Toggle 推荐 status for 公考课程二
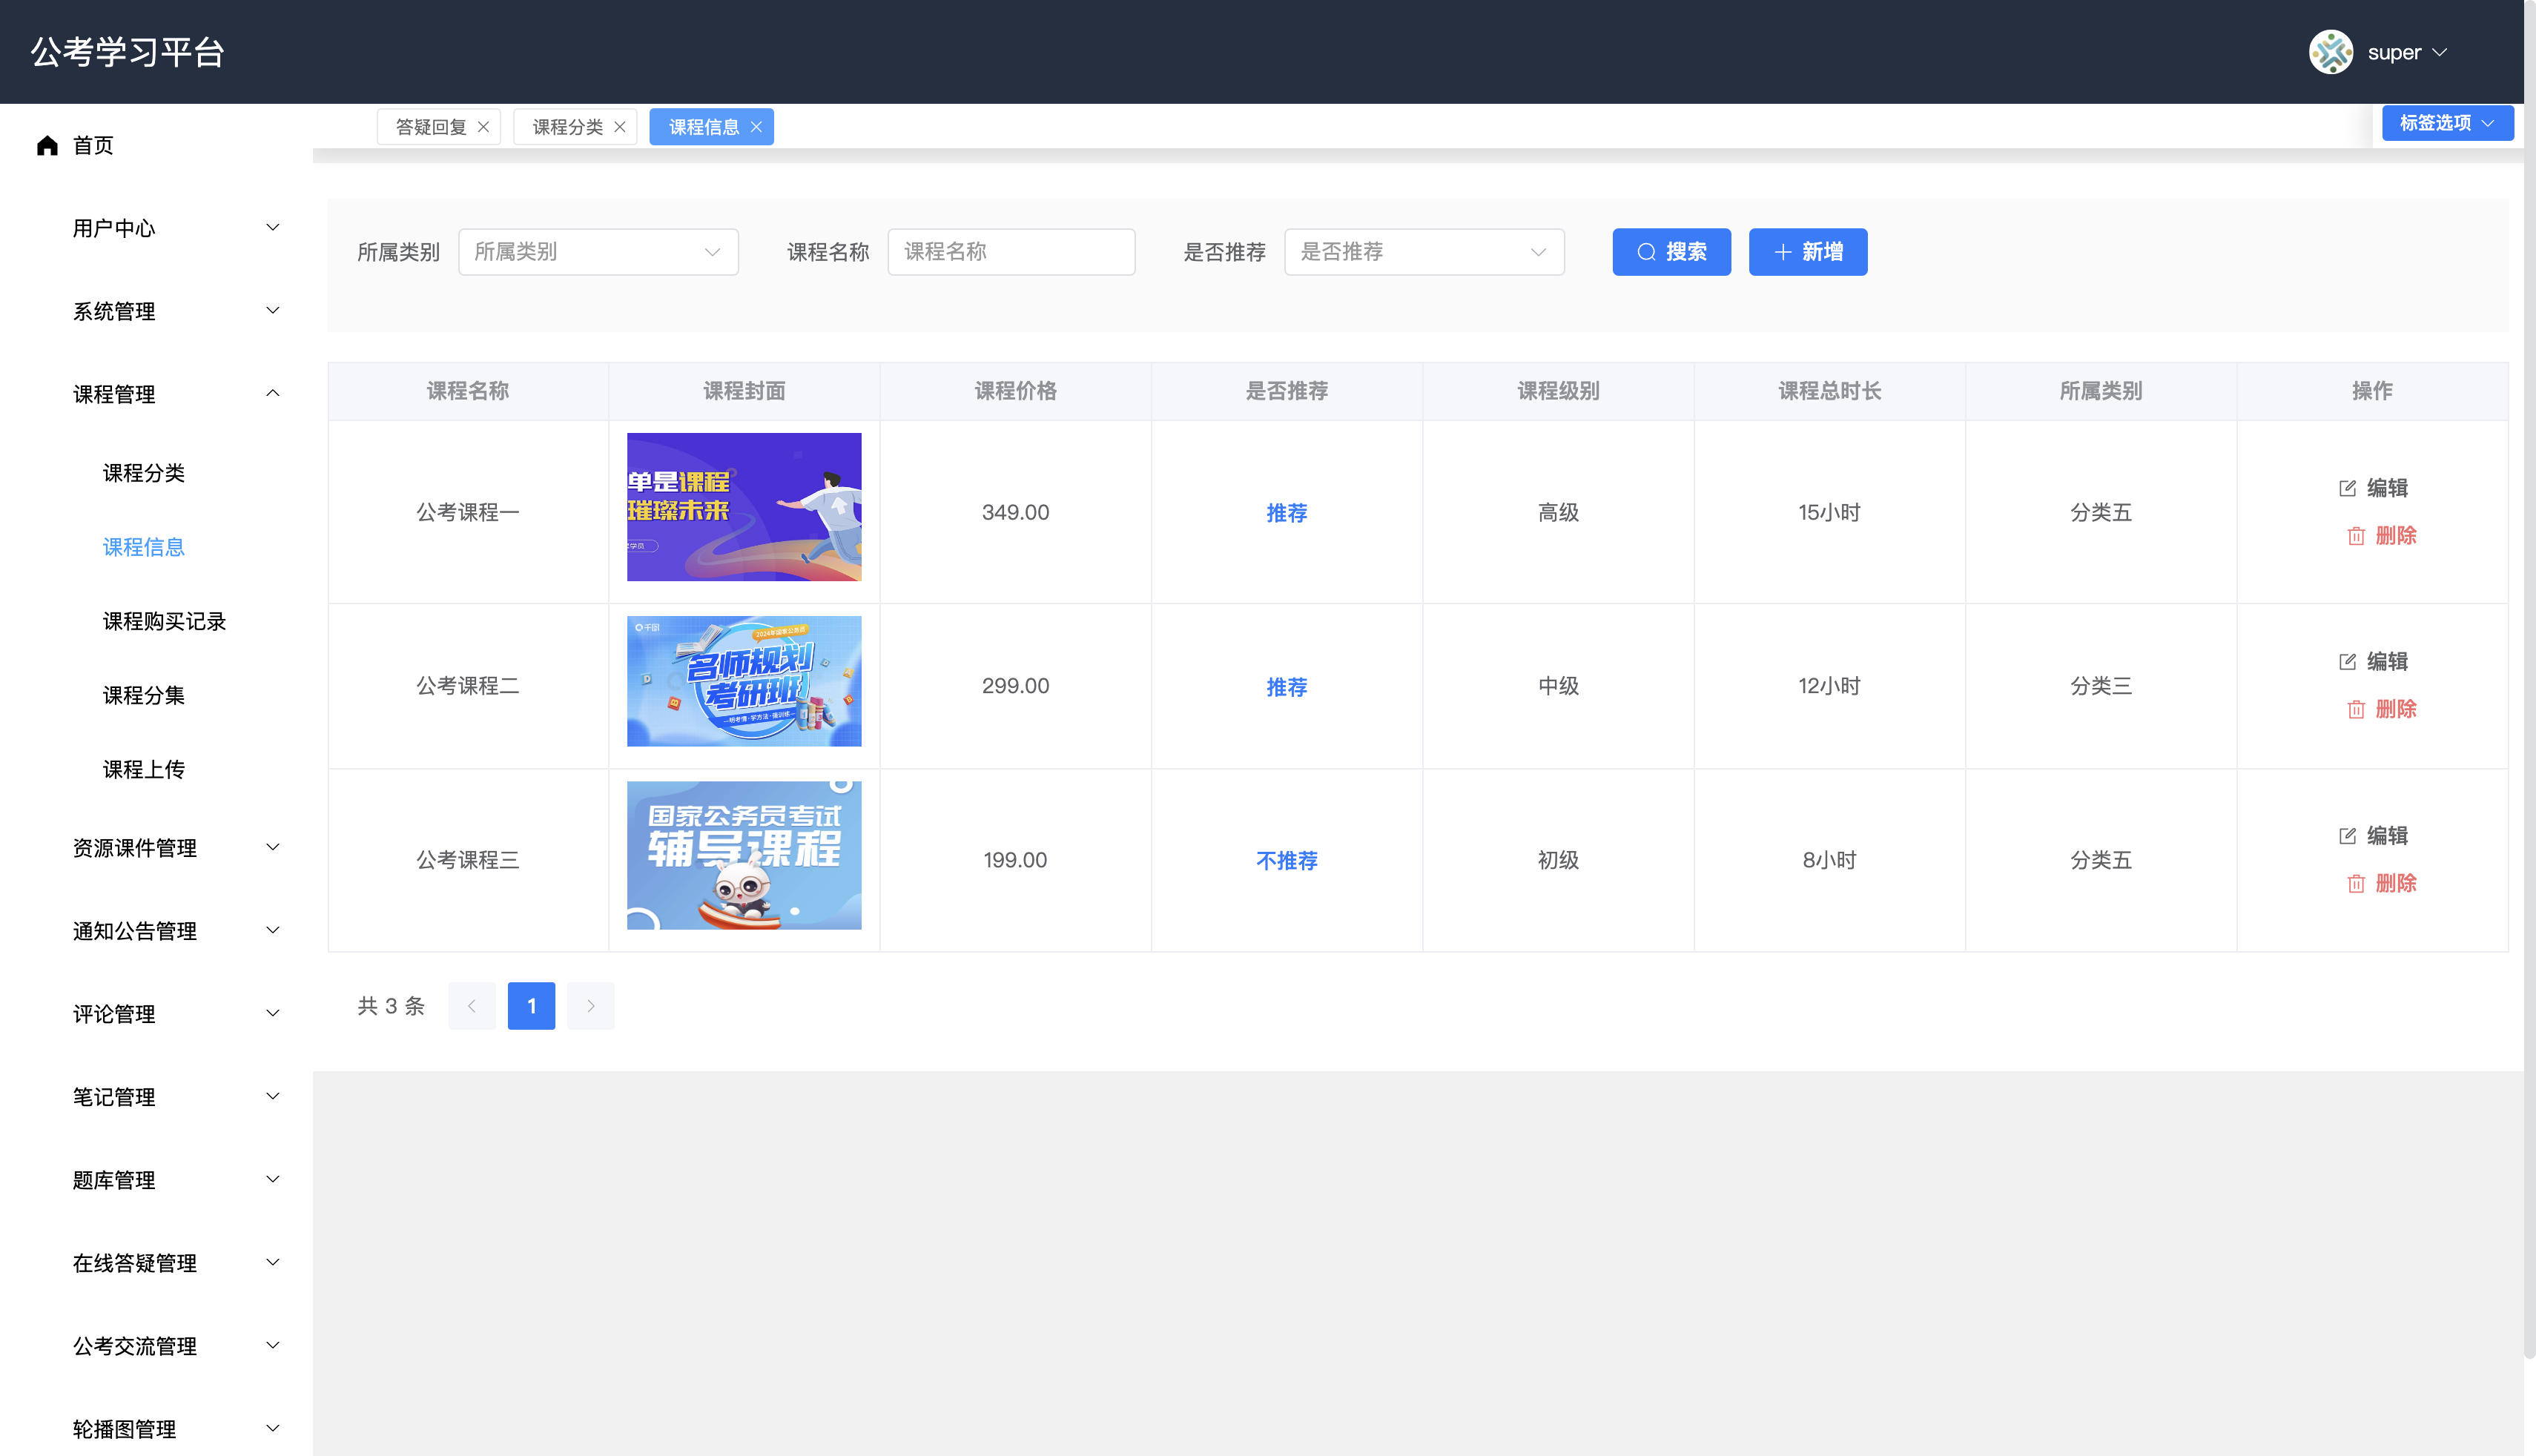 pyautogui.click(x=1287, y=687)
